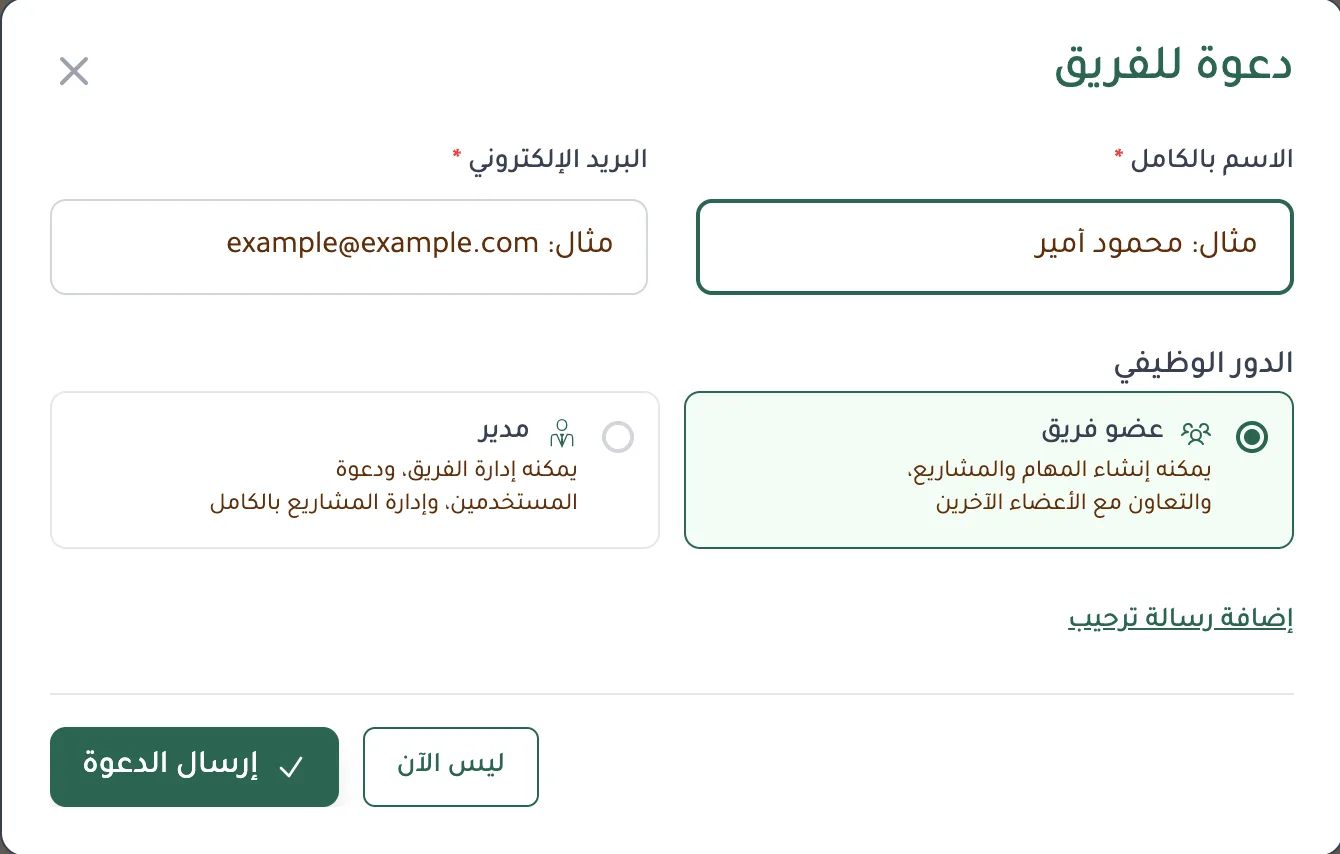Click into the email address field

(348, 247)
